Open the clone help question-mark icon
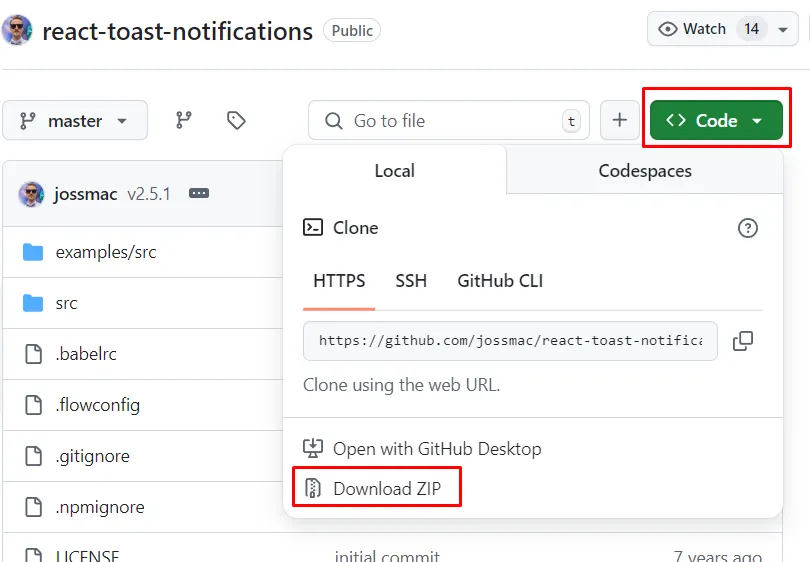810x562 pixels. tap(747, 228)
